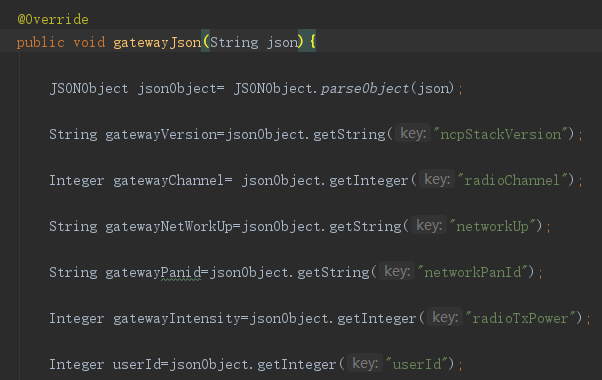
Task: Click the key: hint before "networkUp"
Action: [x=429, y=226]
